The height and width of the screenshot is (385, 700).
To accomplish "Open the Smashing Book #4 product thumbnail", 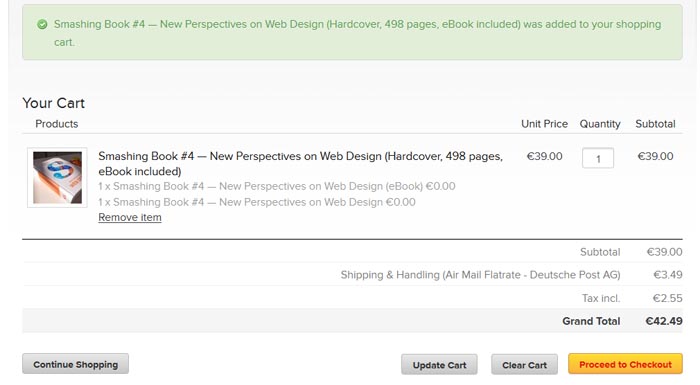I will tap(57, 178).
